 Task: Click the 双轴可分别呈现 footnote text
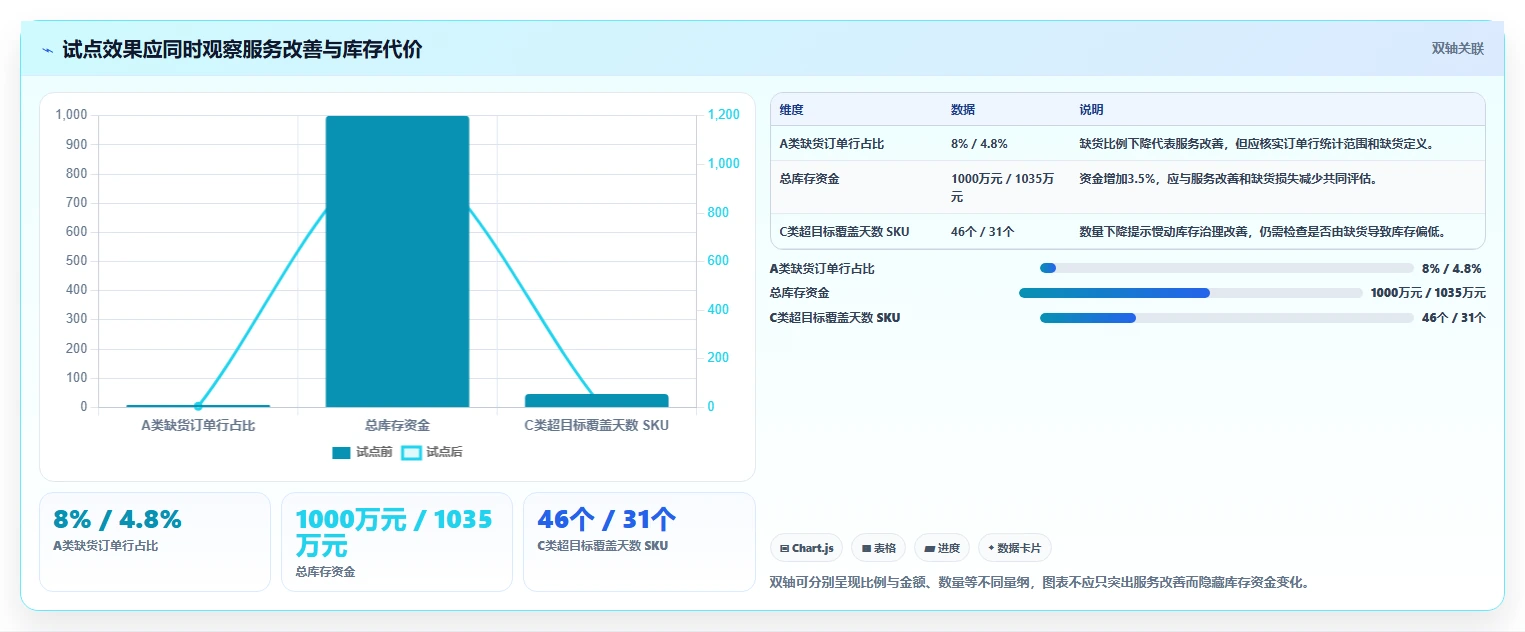pyautogui.click(x=1040, y=582)
